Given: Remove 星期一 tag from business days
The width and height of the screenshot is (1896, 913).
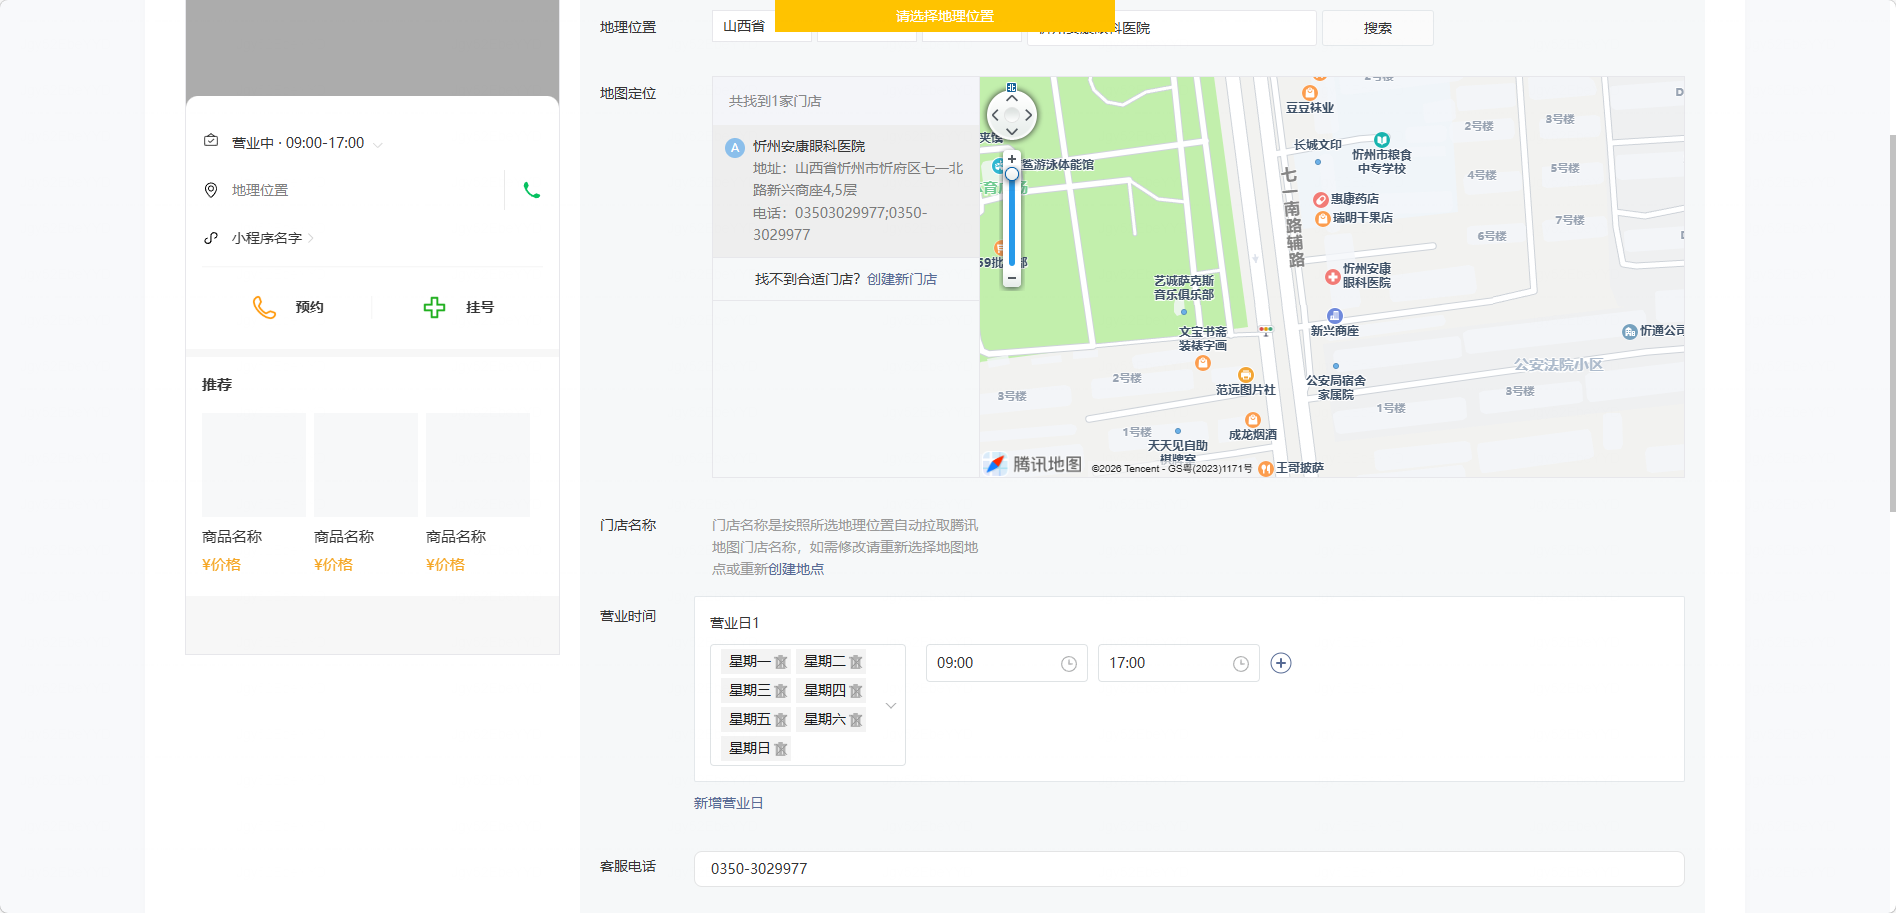Looking at the screenshot, I should [x=781, y=662].
